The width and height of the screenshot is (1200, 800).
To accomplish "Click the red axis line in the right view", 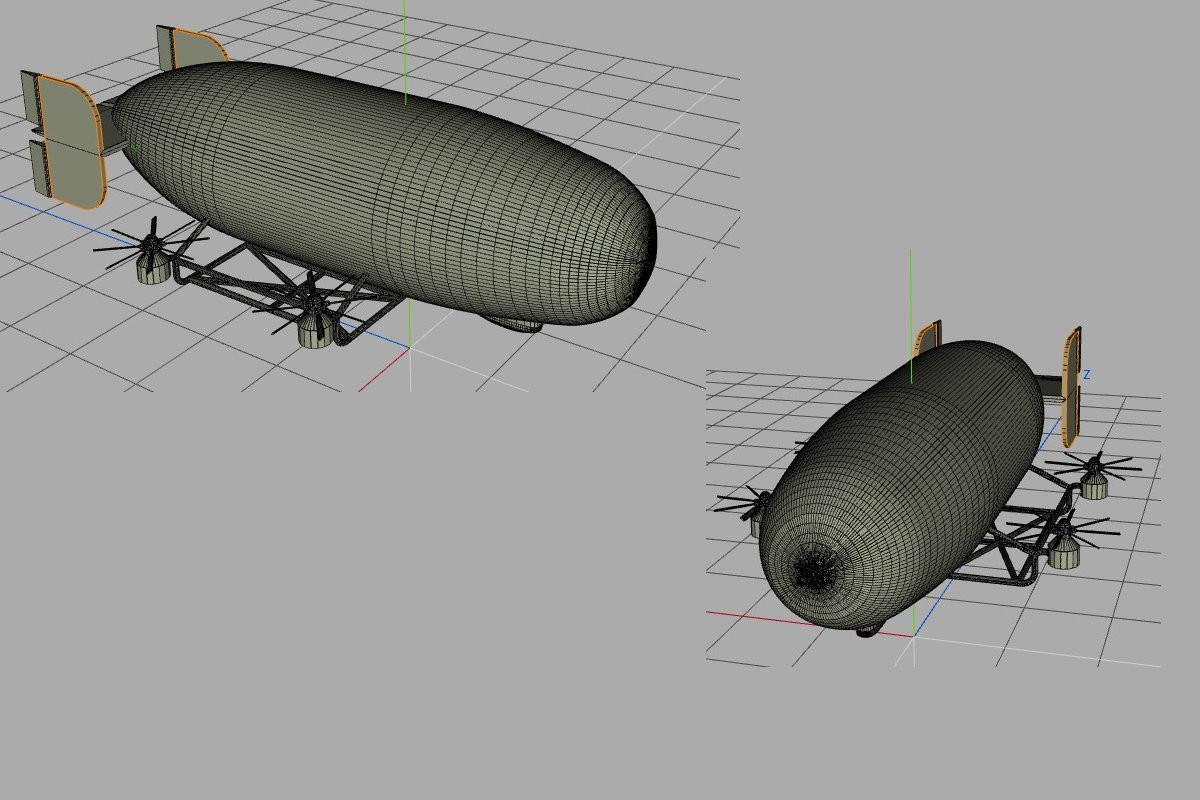I will 808,622.
